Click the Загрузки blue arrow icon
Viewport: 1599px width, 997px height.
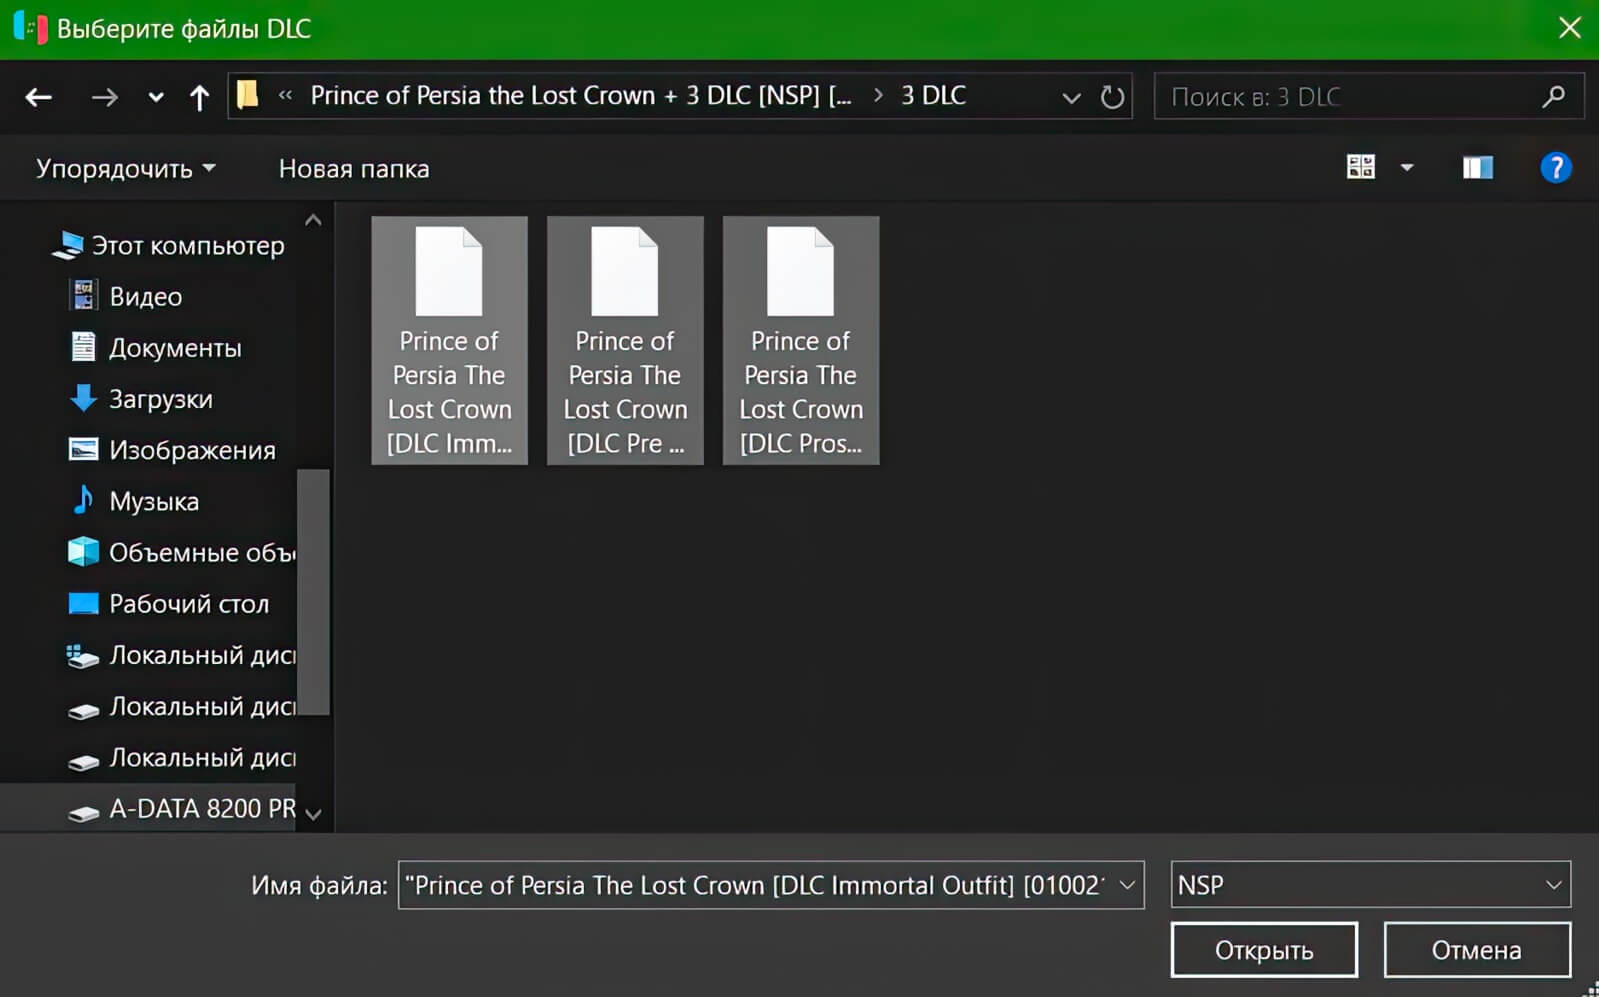click(83, 398)
